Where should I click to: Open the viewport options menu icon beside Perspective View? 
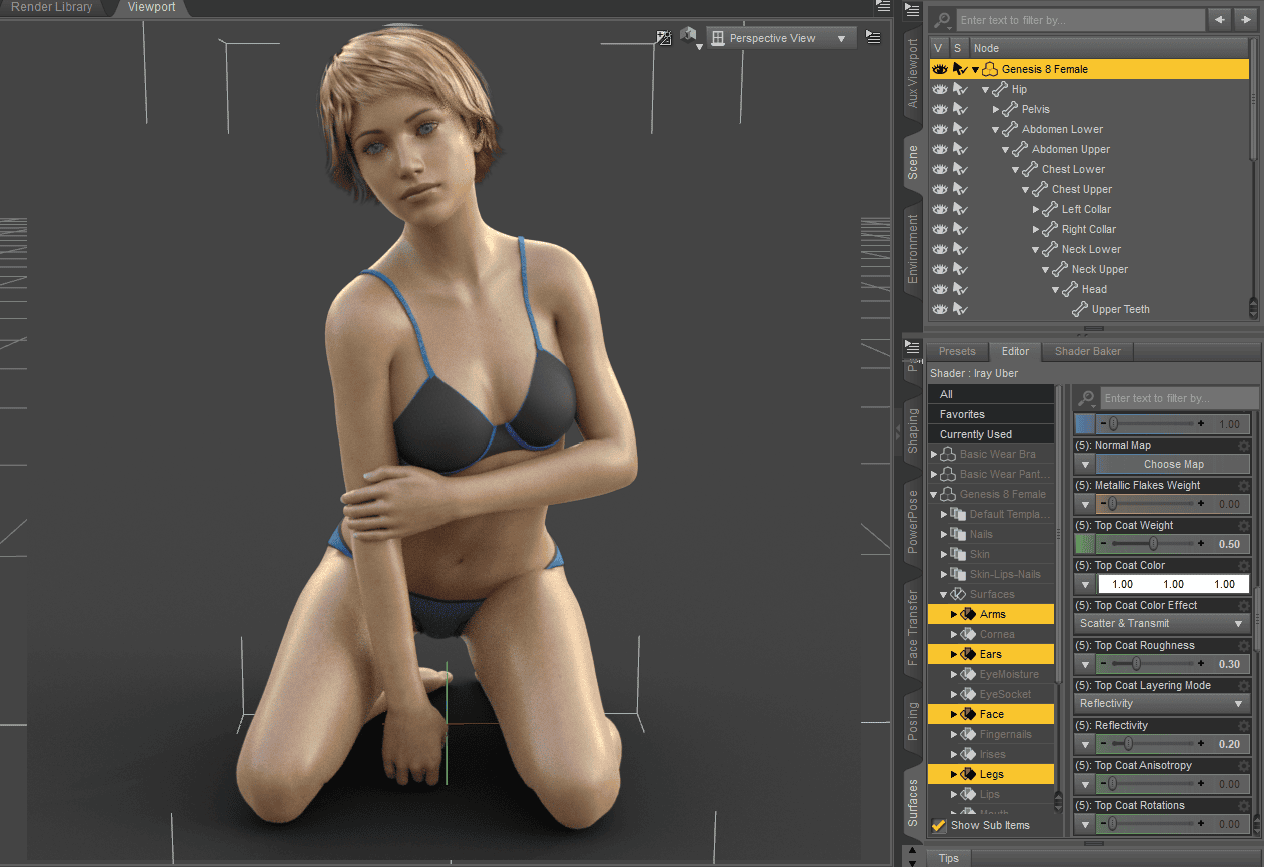pyautogui.click(x=873, y=36)
